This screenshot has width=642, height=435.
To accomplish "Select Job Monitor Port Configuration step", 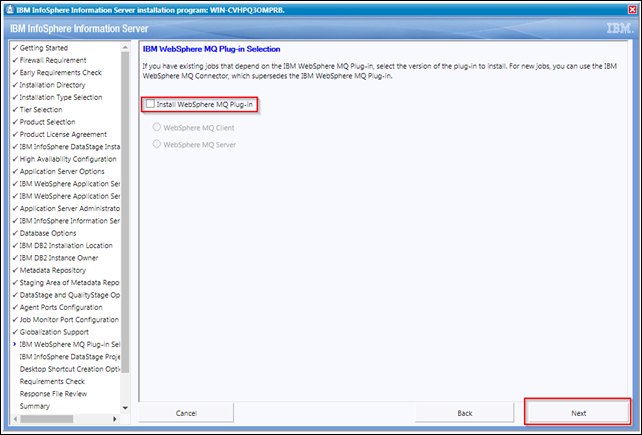I will tap(69, 319).
